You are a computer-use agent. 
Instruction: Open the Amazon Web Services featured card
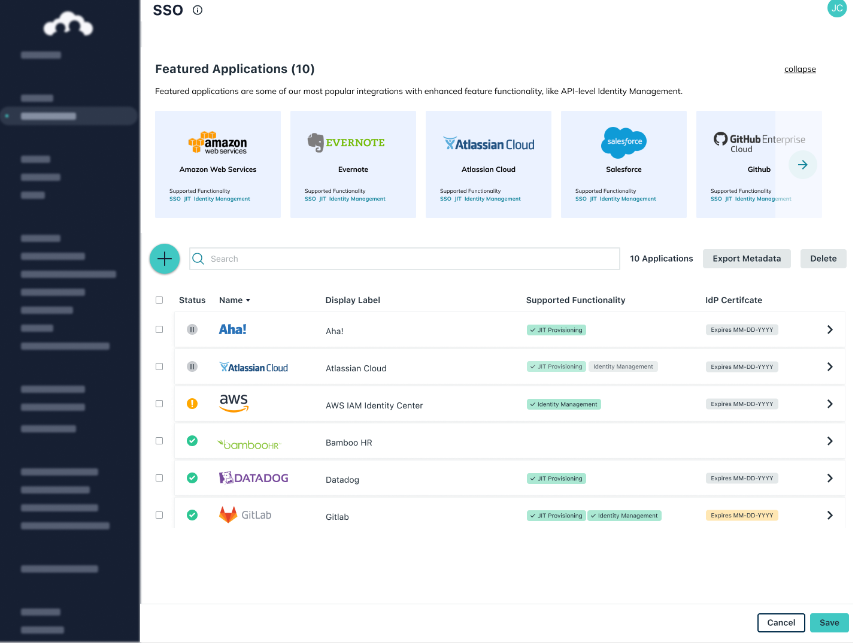pyautogui.click(x=218, y=164)
